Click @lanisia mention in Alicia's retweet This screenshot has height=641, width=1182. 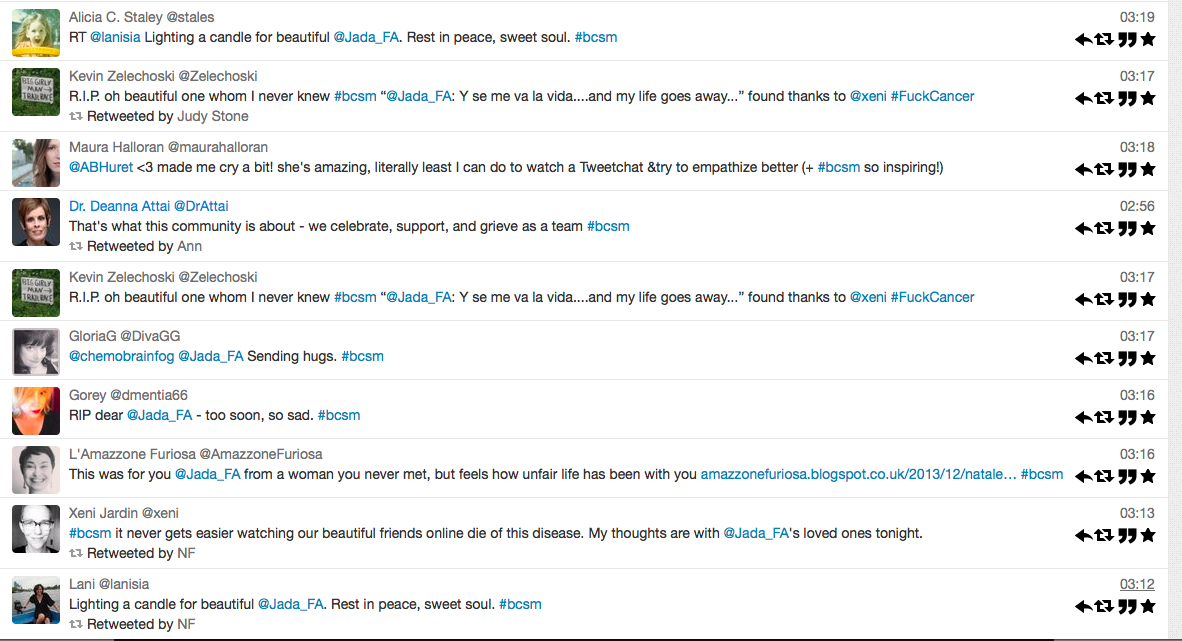coord(115,37)
